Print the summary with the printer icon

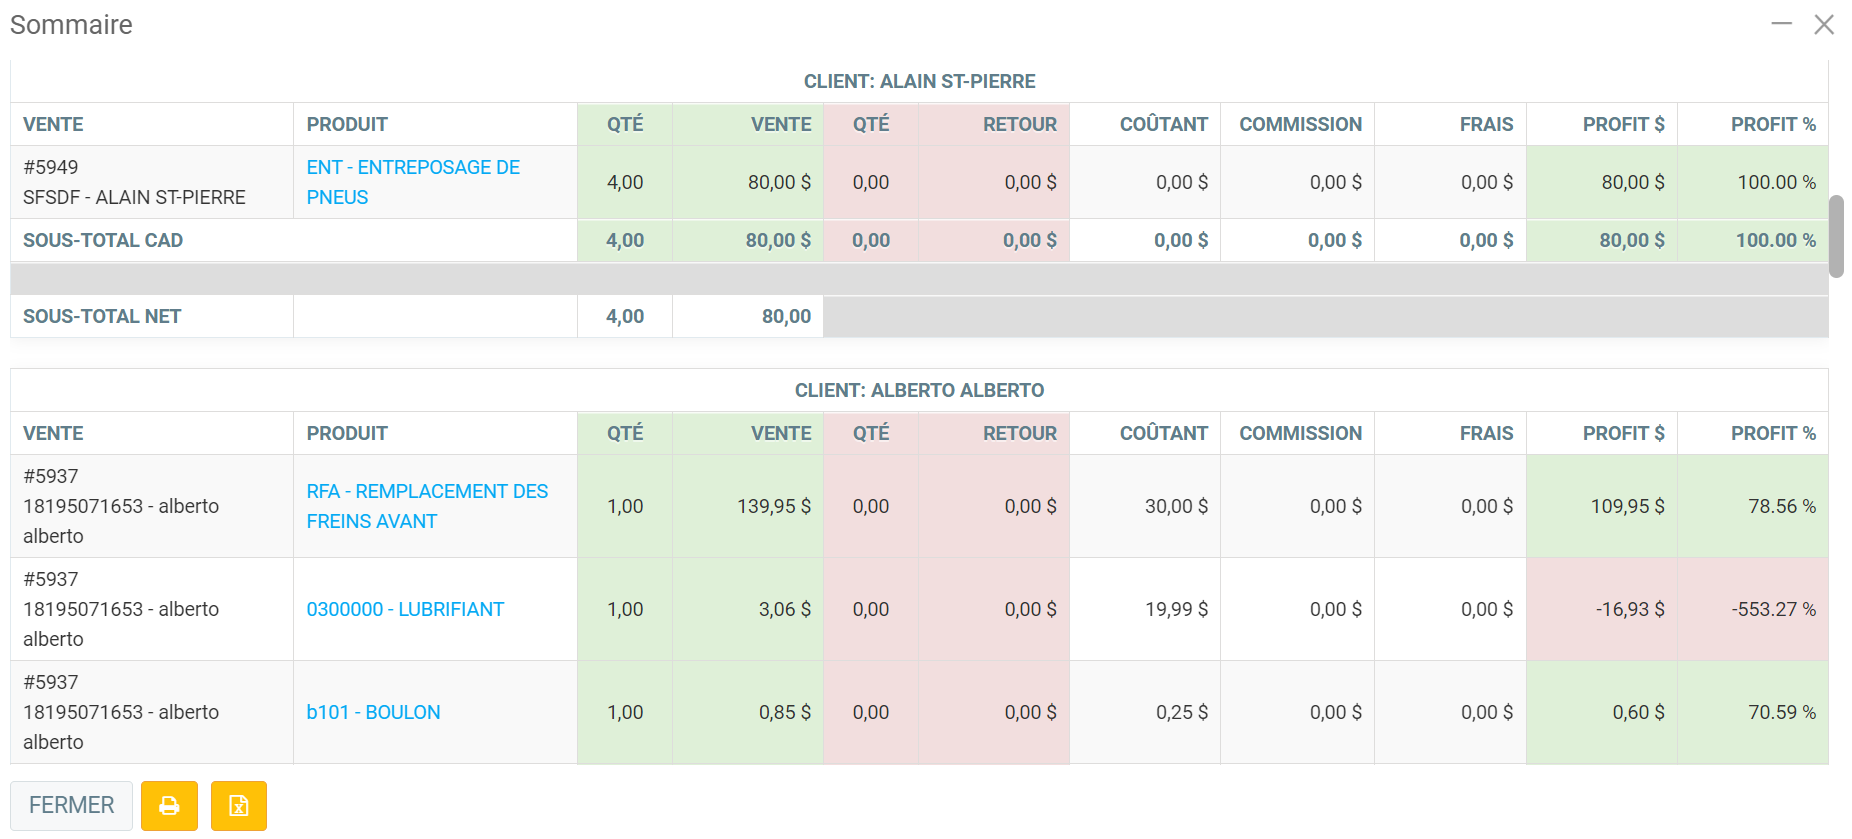point(169,806)
